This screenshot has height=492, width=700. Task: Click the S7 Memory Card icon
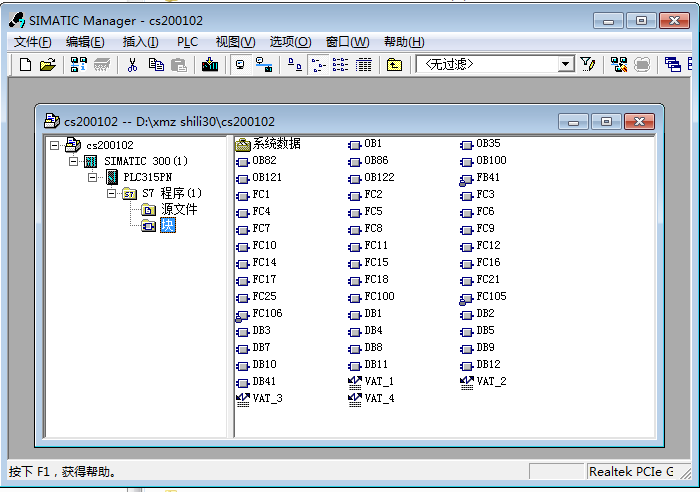click(x=102, y=65)
